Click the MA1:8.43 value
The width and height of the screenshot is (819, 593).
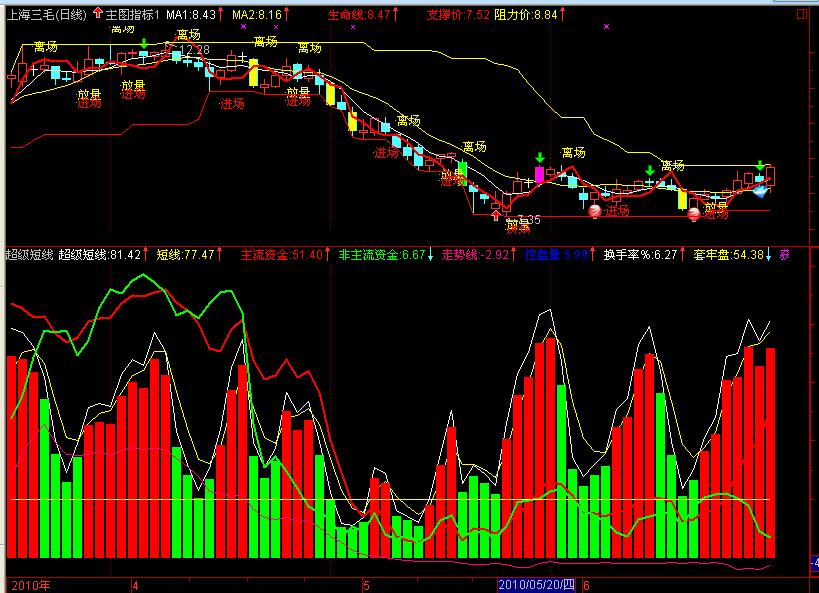click(191, 14)
